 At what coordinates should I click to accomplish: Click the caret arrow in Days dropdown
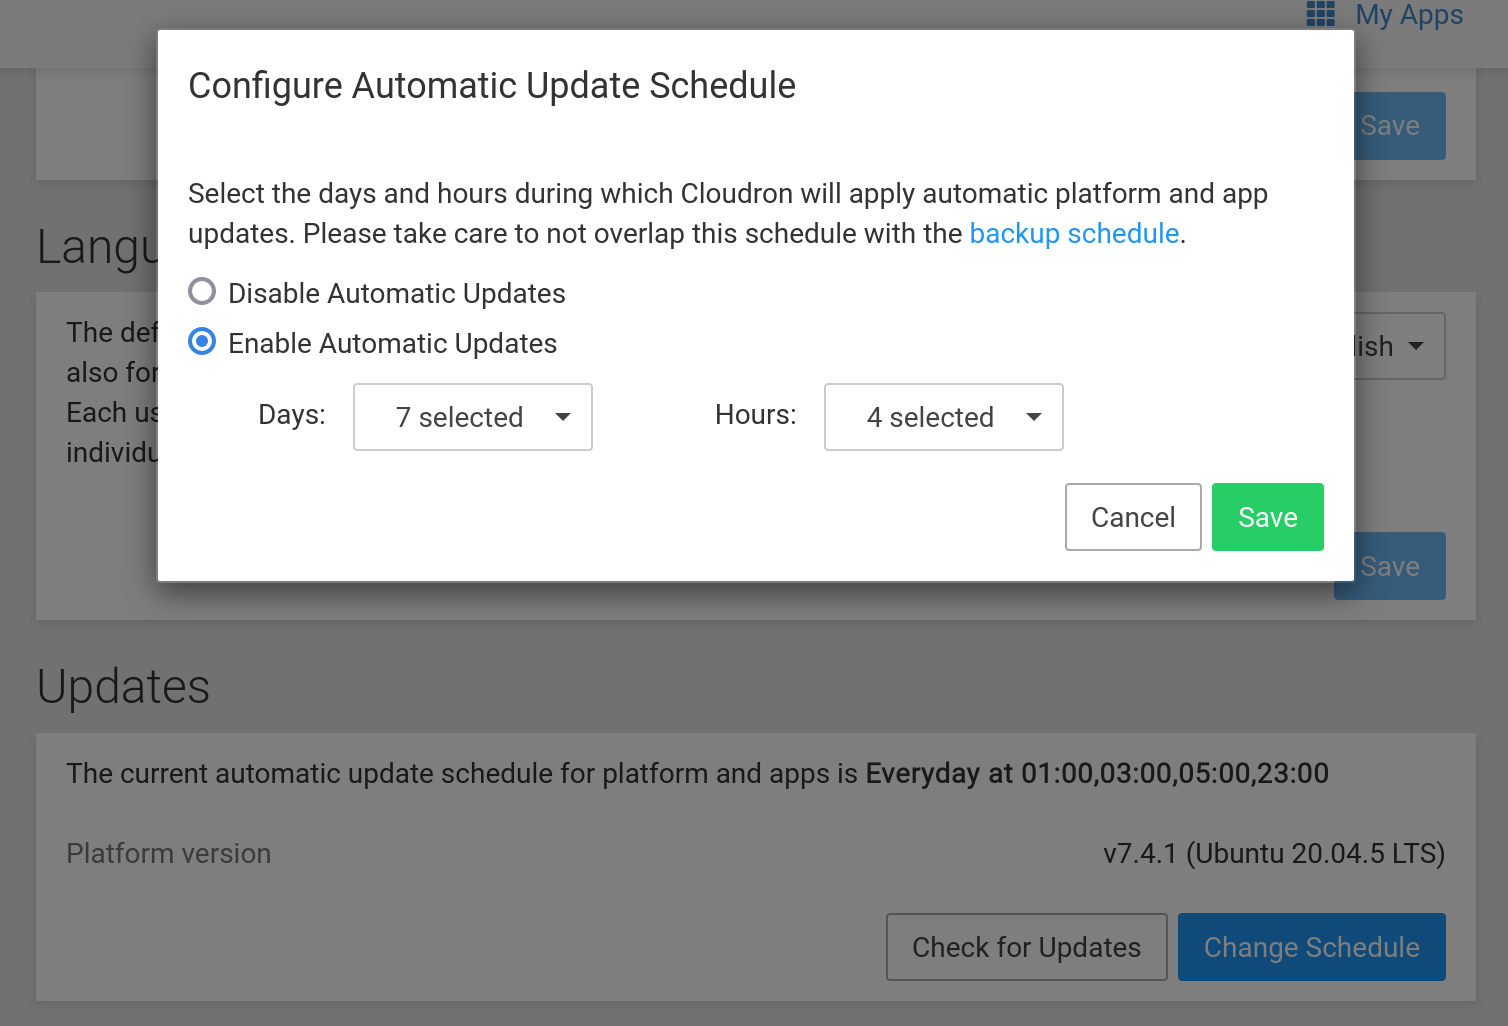pos(563,417)
